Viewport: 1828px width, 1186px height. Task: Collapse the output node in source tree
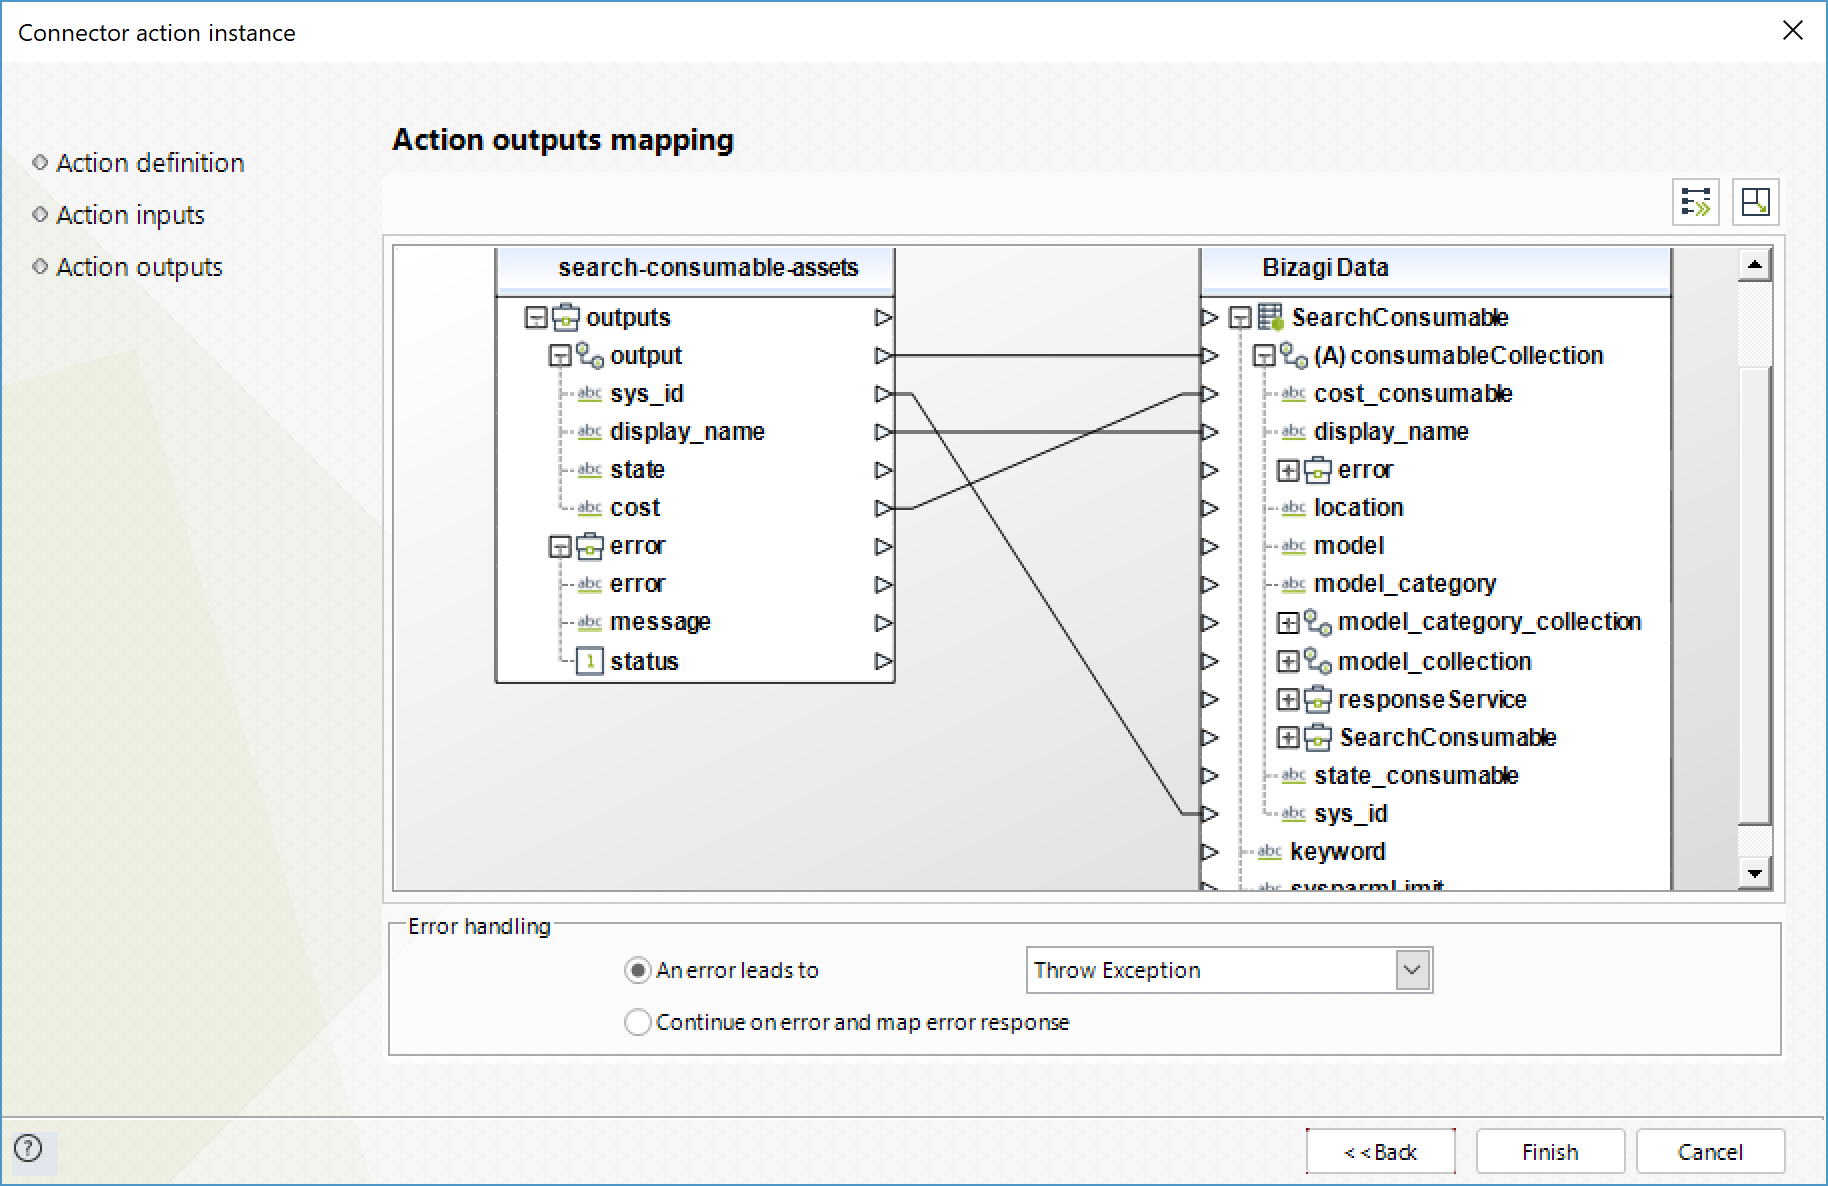pos(560,356)
